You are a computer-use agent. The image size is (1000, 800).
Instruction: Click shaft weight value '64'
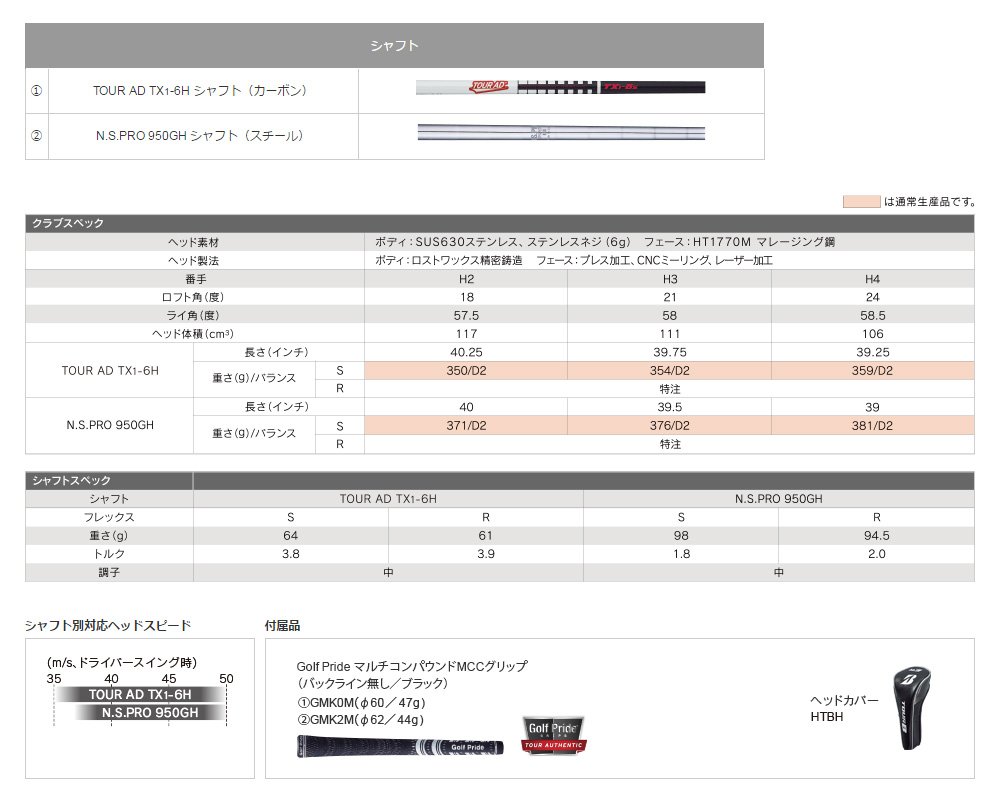pos(291,536)
